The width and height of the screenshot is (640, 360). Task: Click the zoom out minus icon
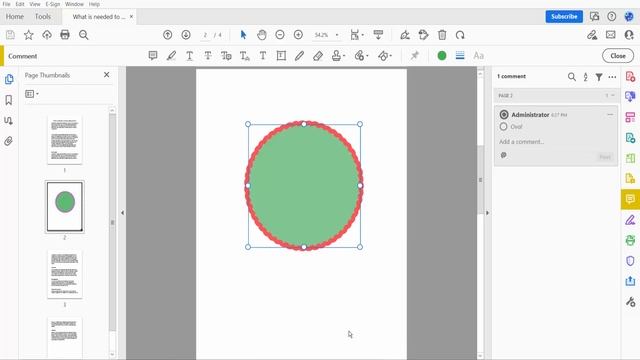tap(280, 35)
